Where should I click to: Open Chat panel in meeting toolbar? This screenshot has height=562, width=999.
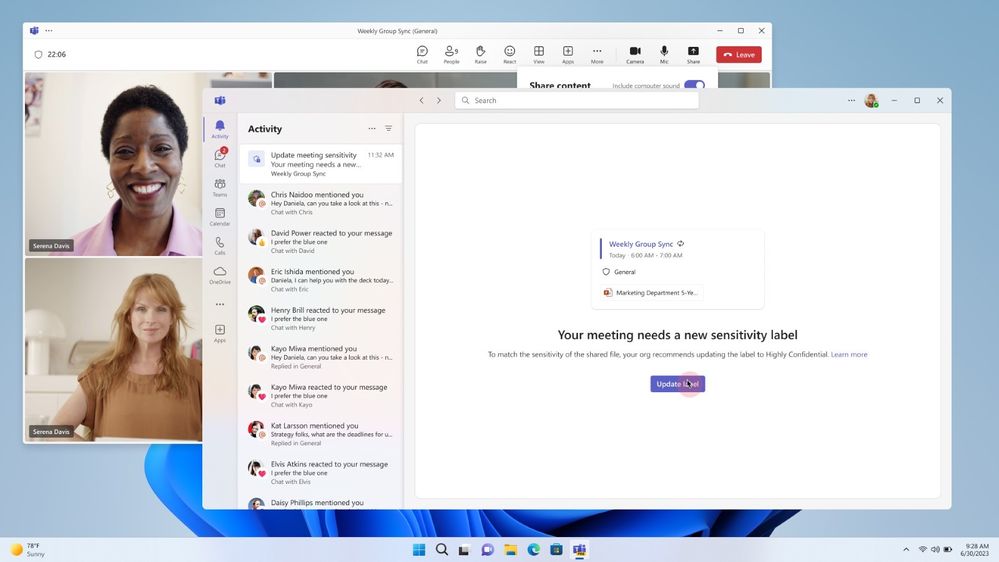click(422, 54)
